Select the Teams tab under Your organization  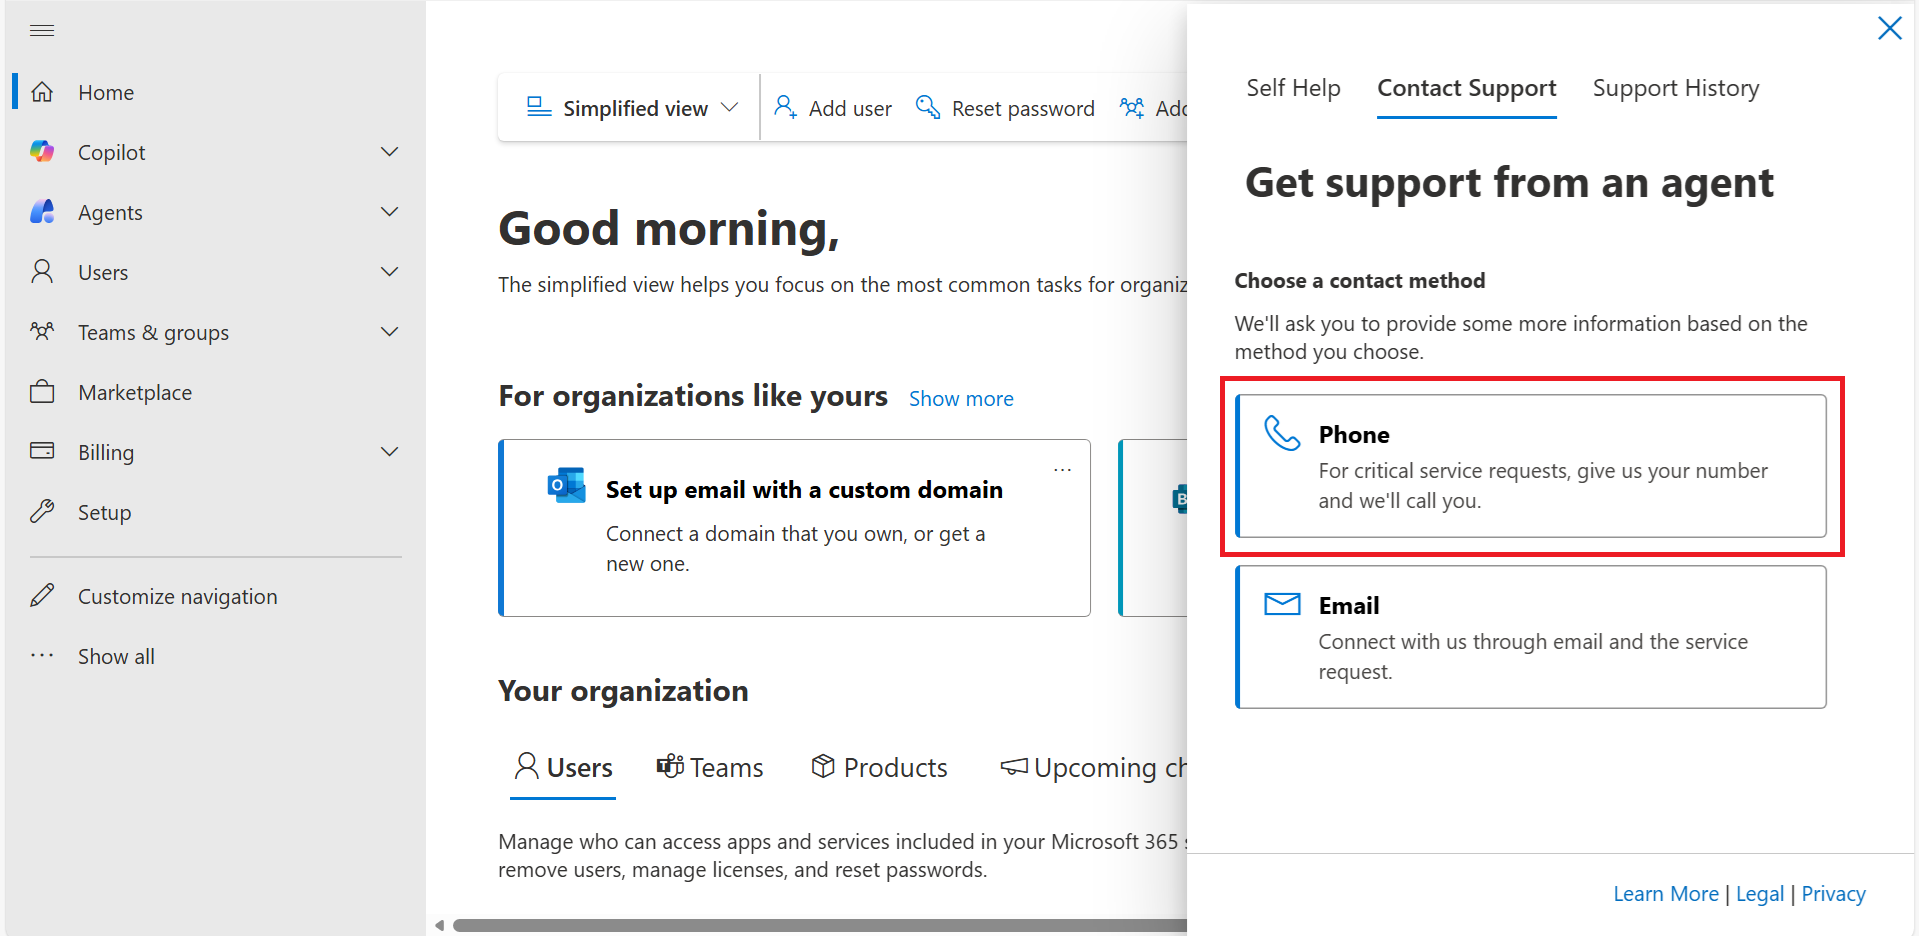click(710, 767)
